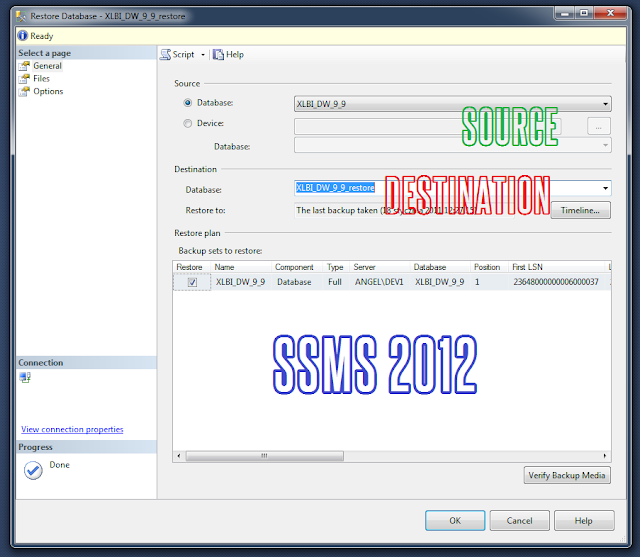The width and height of the screenshot is (640, 557).
Task: Expand the destination Database dropdown
Action: (605, 189)
